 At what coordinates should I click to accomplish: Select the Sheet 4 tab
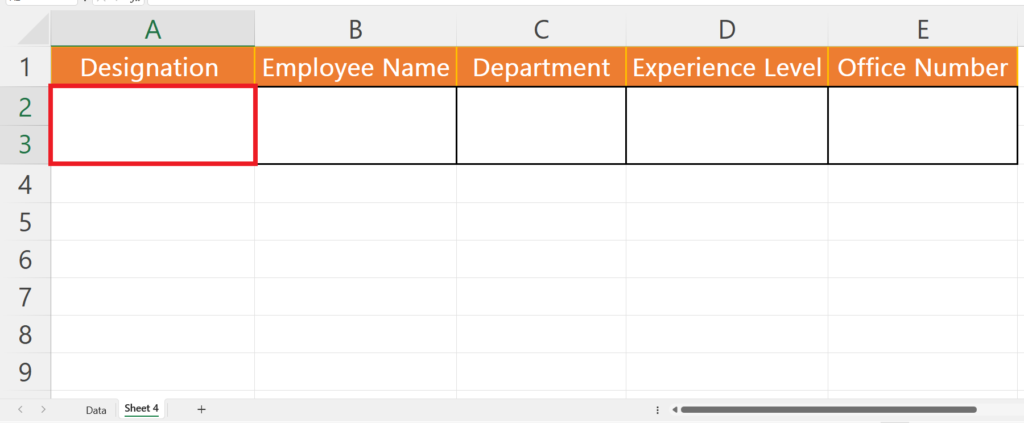click(142, 409)
